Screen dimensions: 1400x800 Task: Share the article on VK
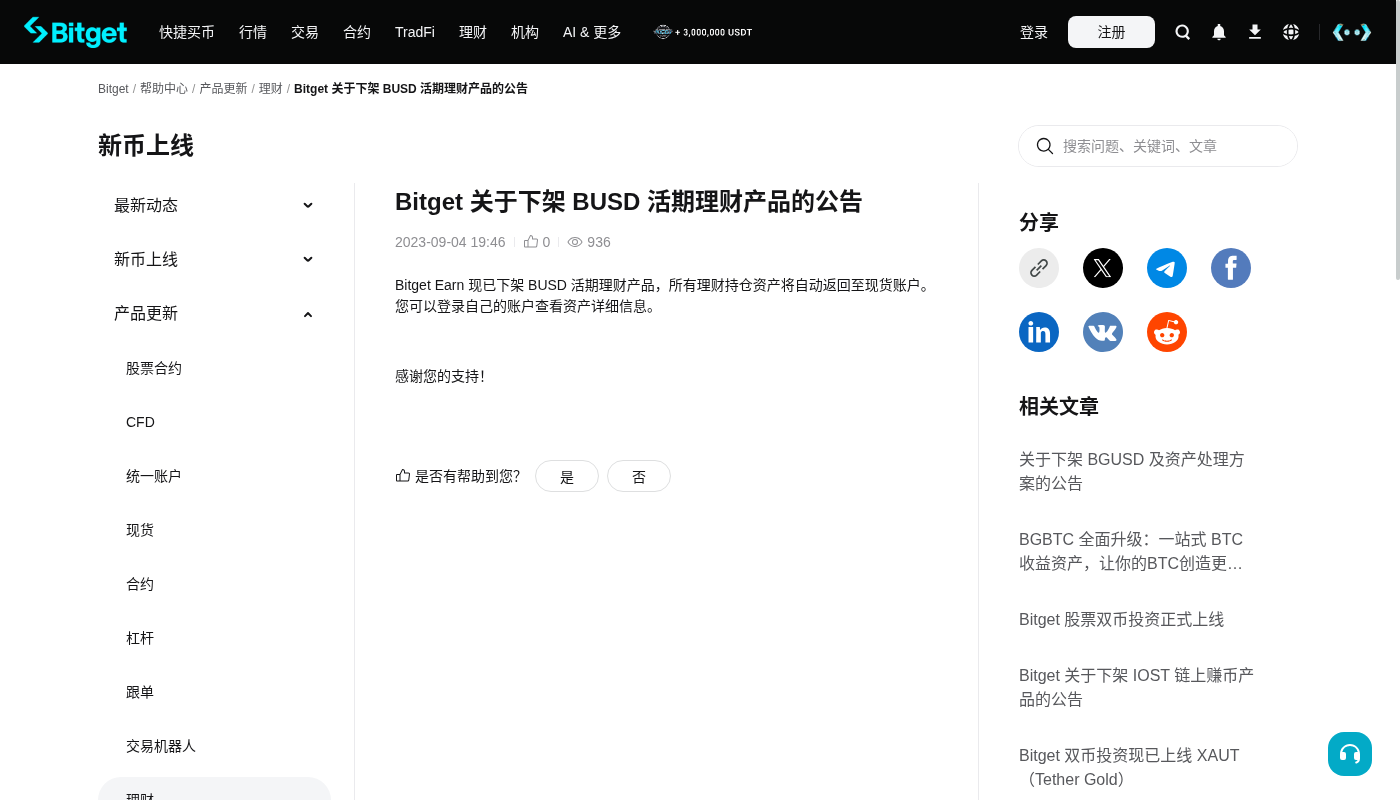coord(1103,332)
